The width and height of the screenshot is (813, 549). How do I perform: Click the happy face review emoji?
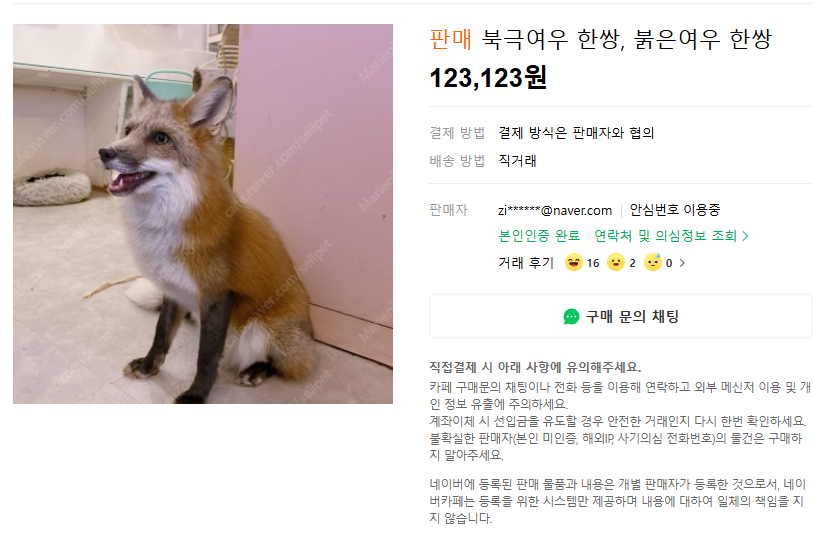pyautogui.click(x=573, y=262)
